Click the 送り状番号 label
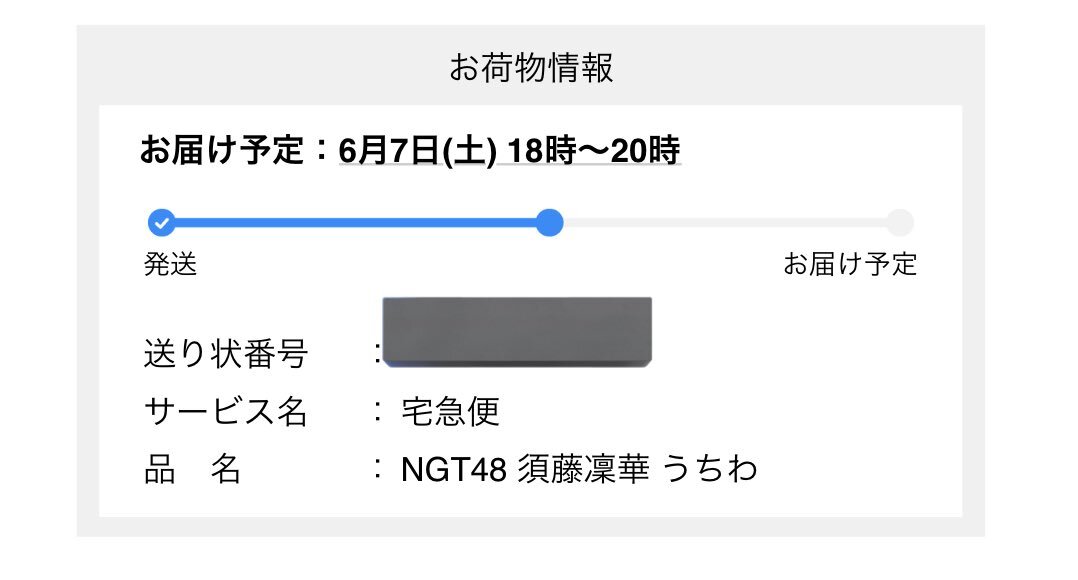The image size is (1078, 580). 226,354
